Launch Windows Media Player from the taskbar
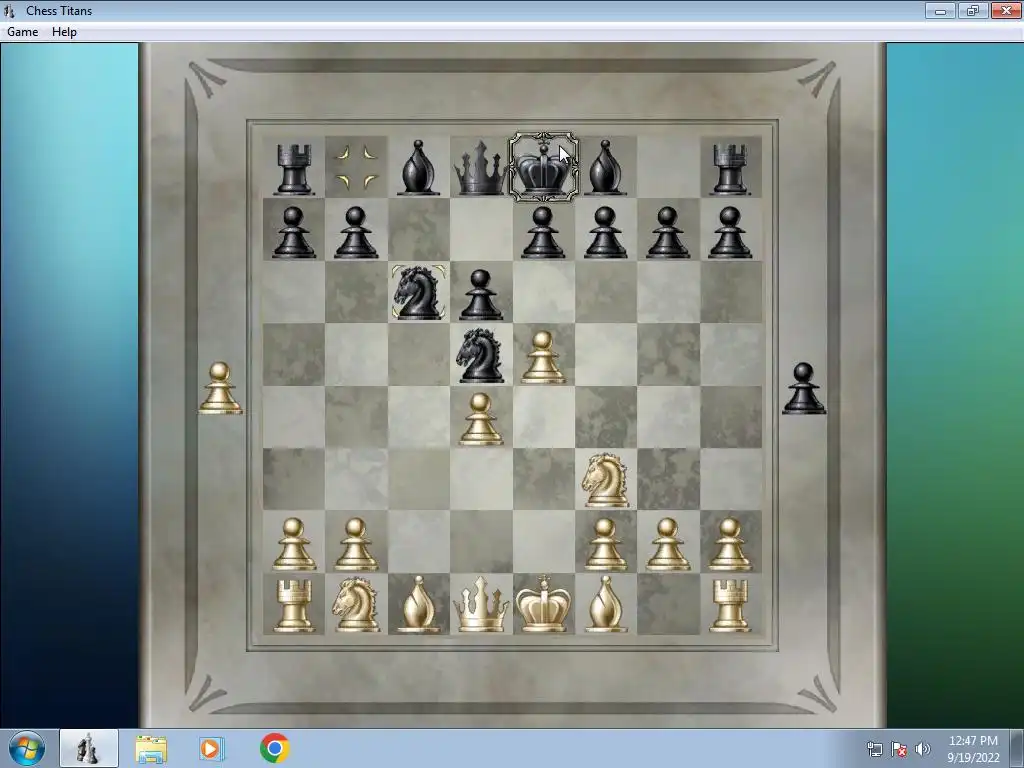Screen dimensions: 1024x768 [x=212, y=748]
